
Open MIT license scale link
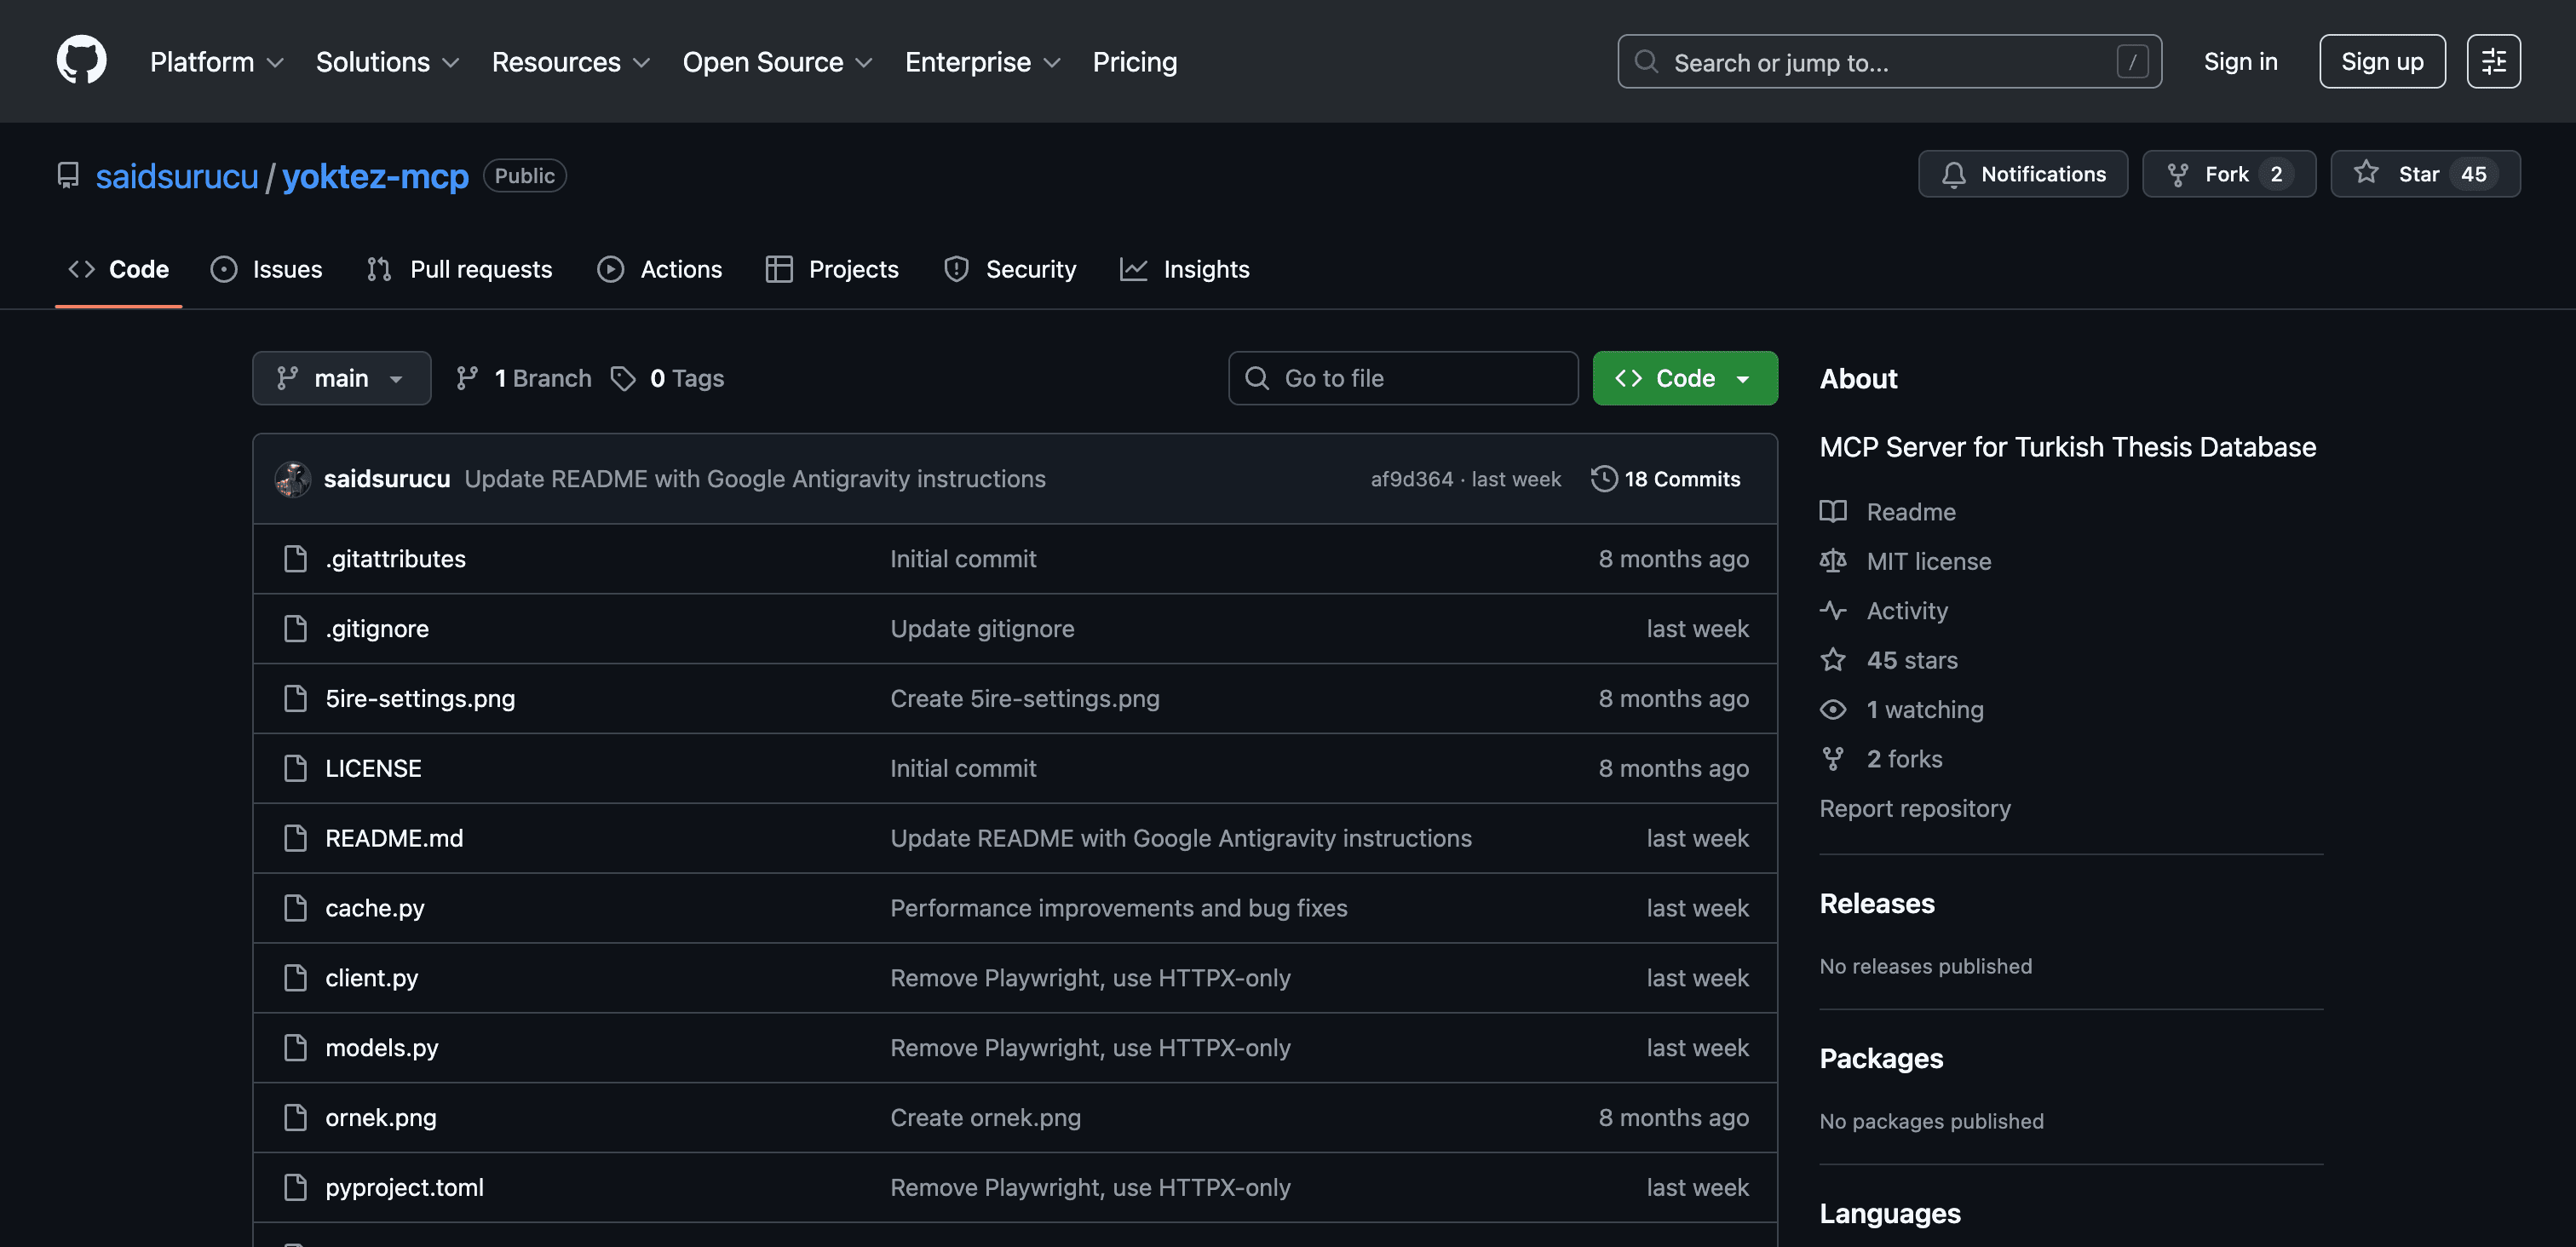coord(1927,561)
